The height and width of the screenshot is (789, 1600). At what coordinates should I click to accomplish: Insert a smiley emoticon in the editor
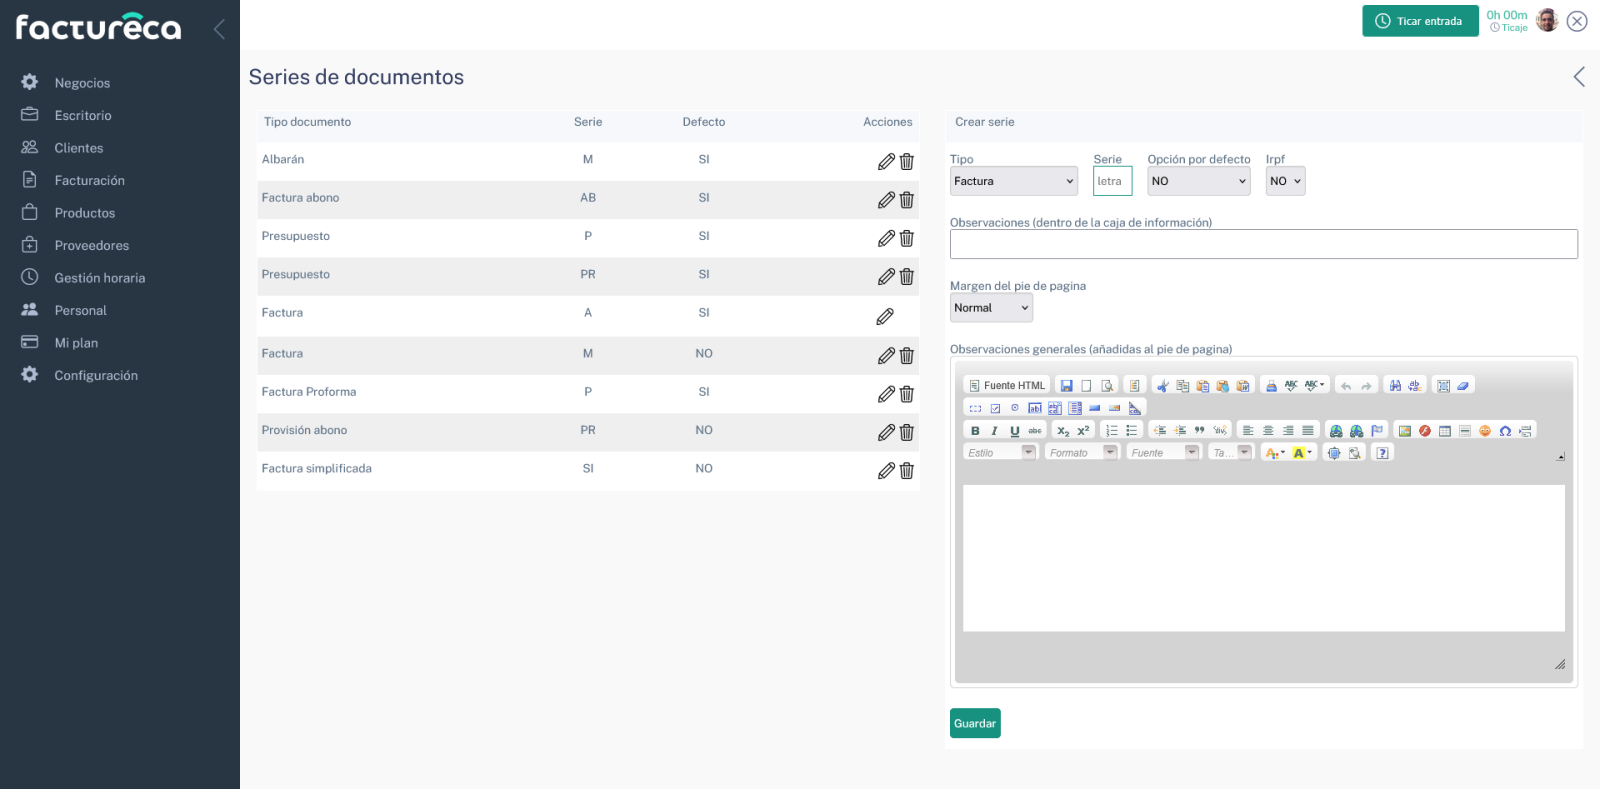click(x=1485, y=431)
